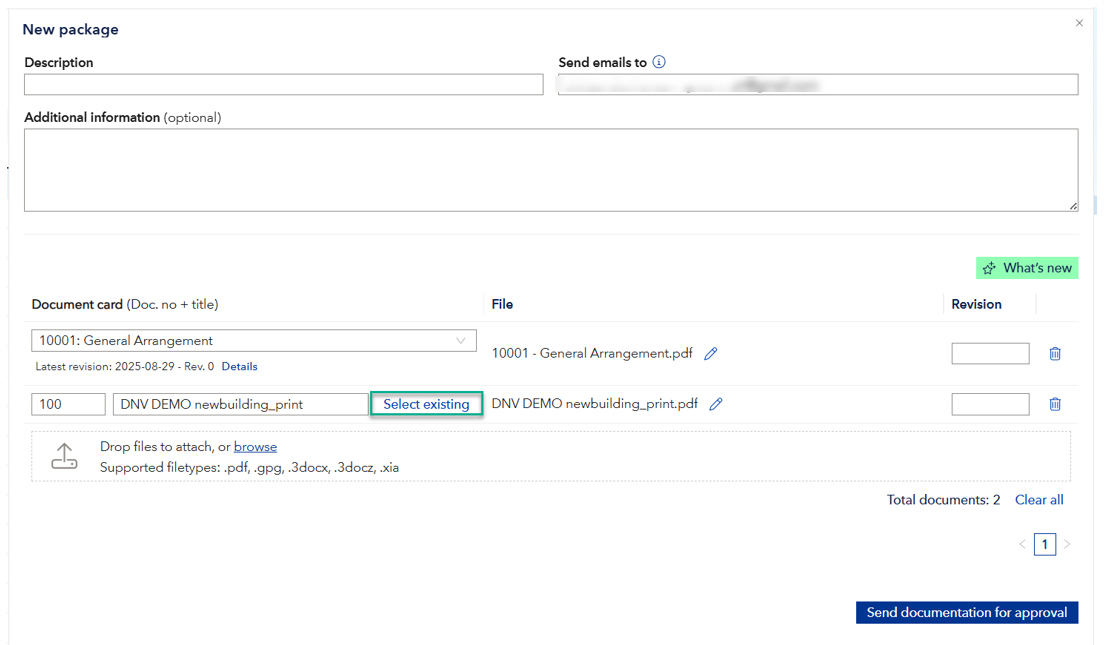Viewport: 1110px width, 645px height.
Task: Open Details for latest revision
Action: point(239,367)
